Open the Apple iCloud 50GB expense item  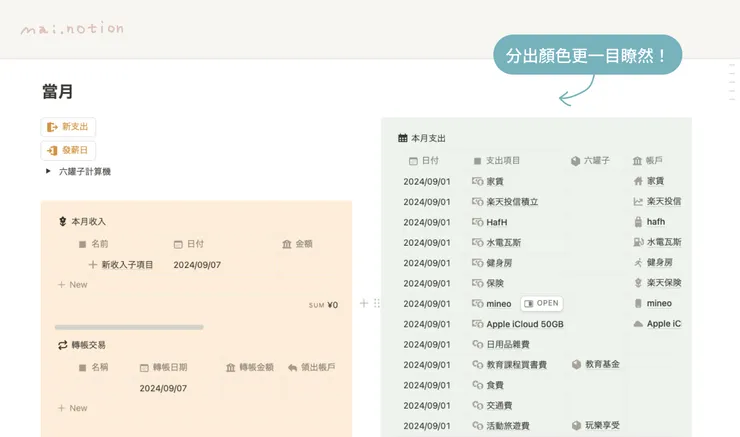525,324
